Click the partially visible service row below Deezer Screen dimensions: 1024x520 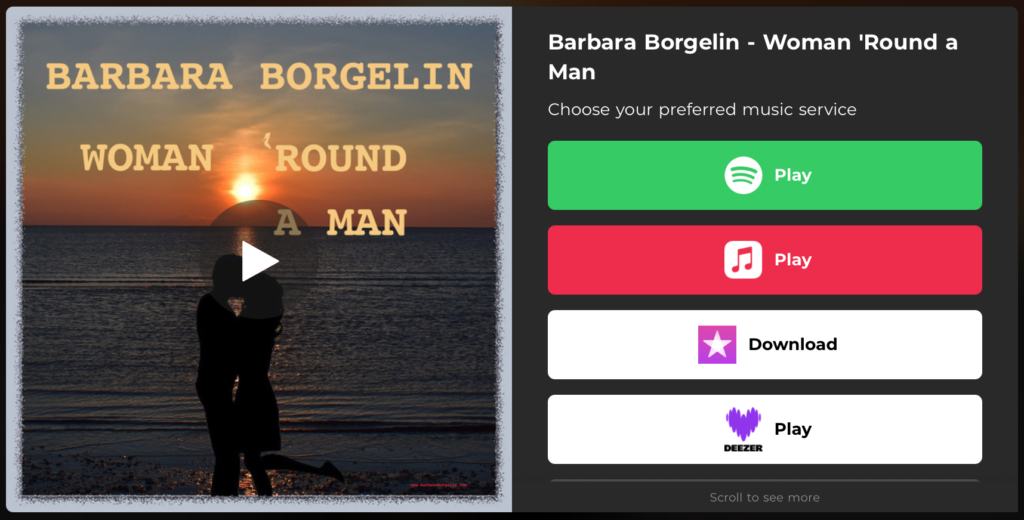pos(765,481)
